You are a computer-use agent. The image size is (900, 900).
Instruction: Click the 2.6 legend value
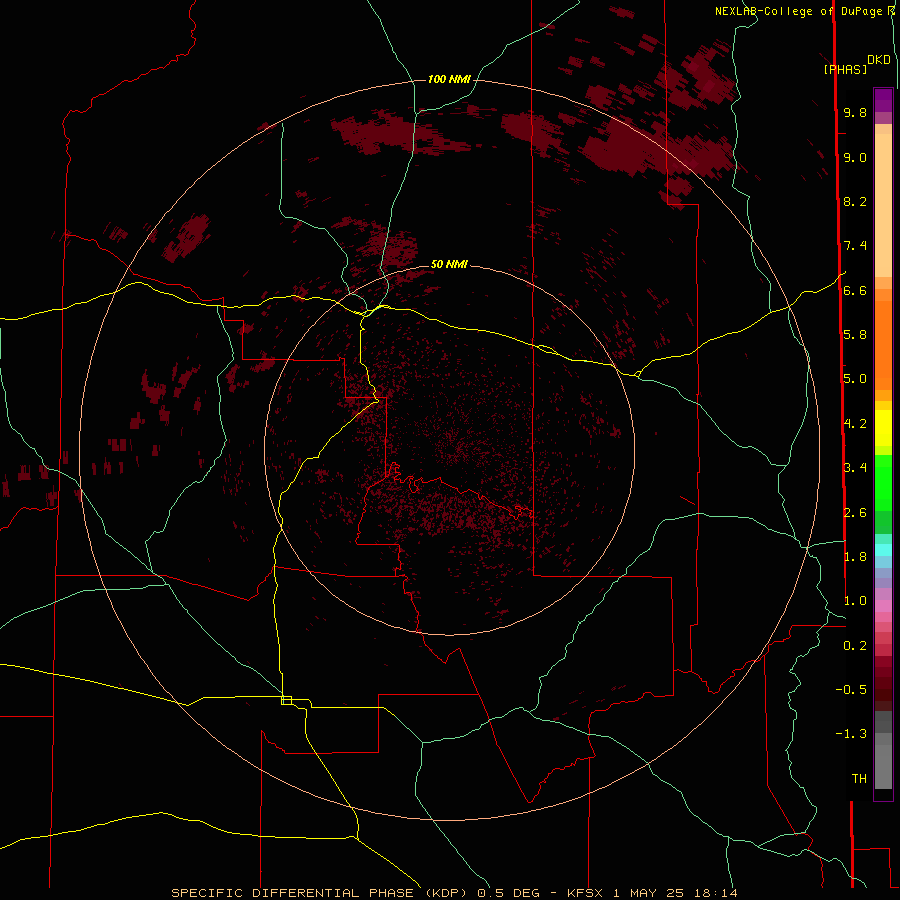tap(855, 513)
